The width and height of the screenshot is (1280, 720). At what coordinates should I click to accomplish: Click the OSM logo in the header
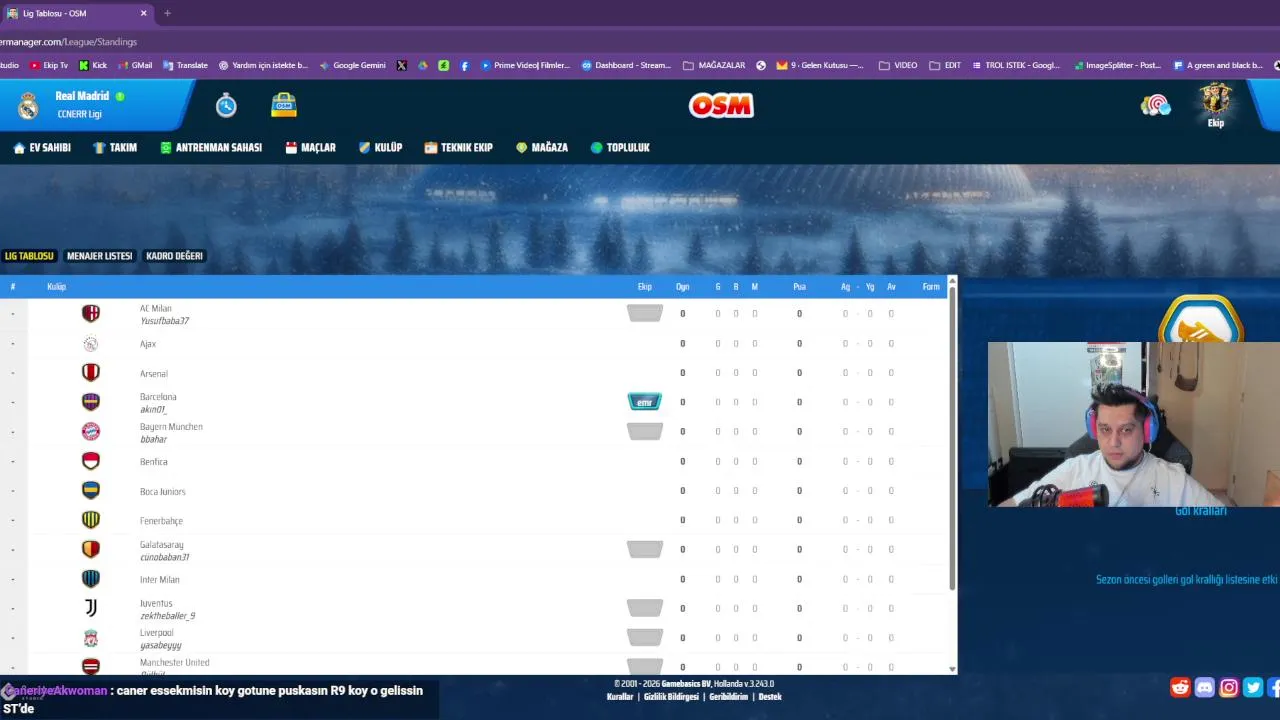[x=721, y=105]
